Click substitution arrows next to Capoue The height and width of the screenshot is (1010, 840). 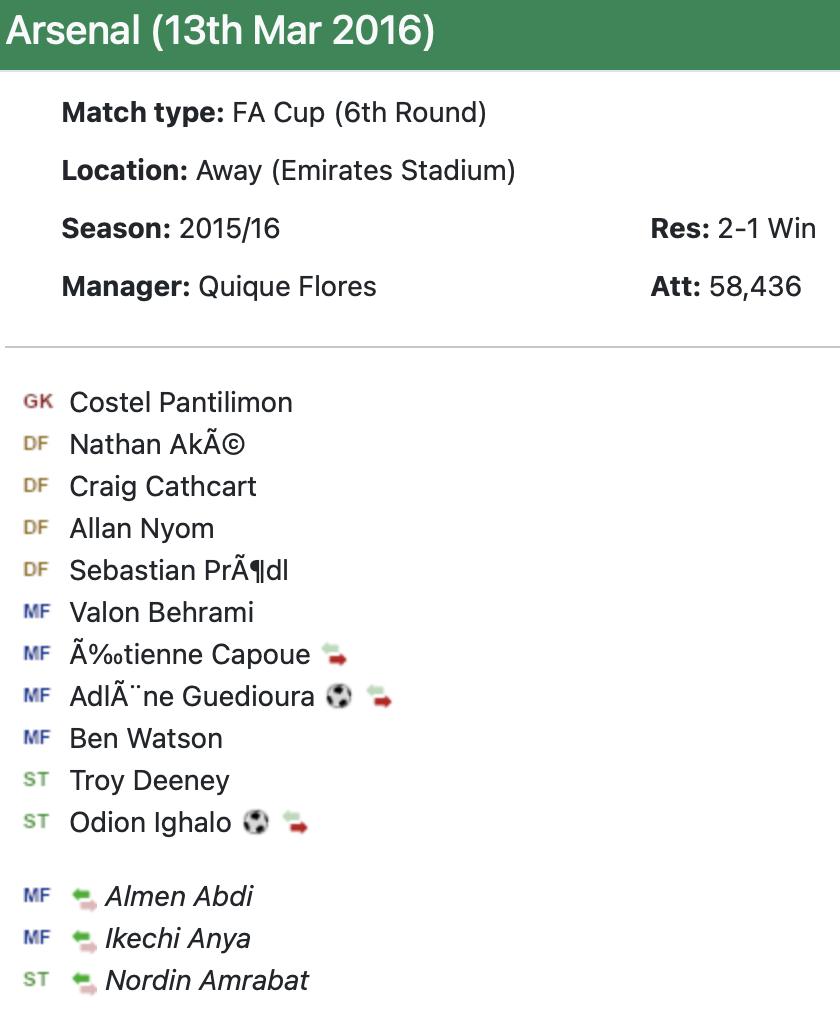point(335,655)
